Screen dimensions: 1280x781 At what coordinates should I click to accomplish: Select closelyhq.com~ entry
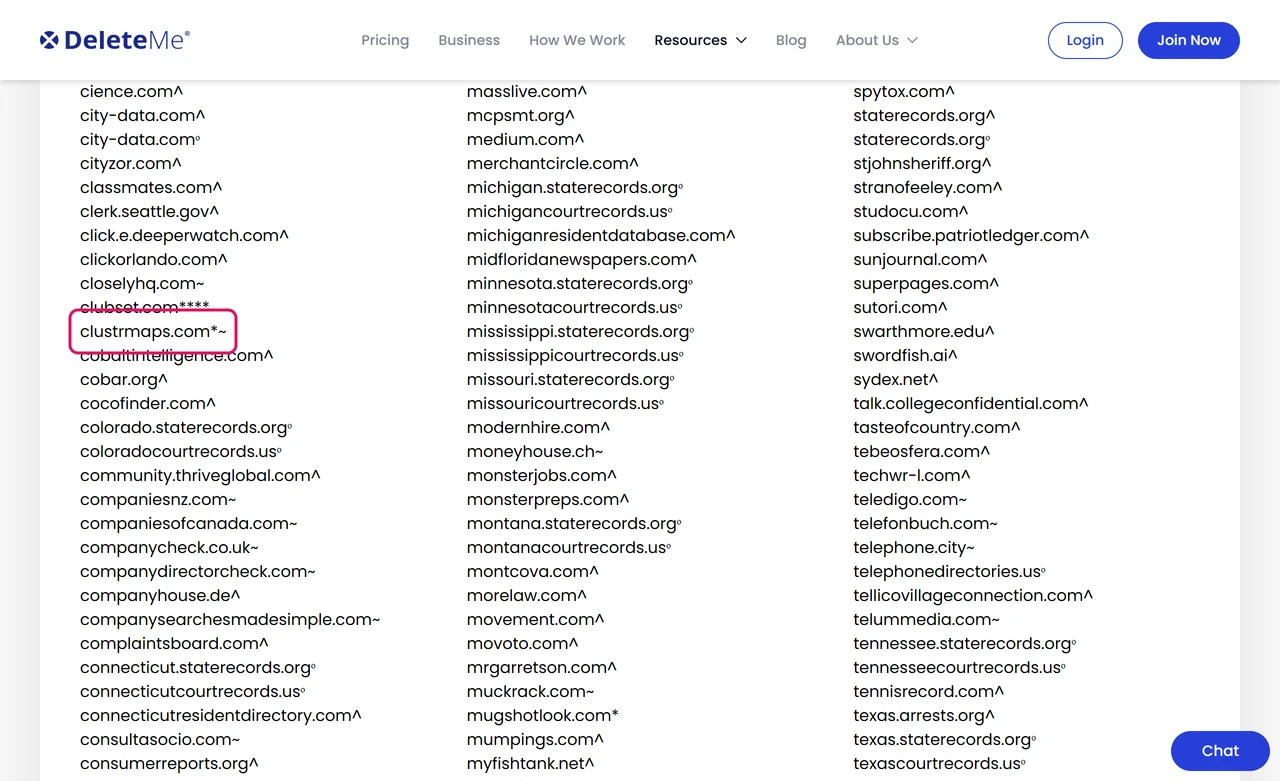(x=142, y=283)
